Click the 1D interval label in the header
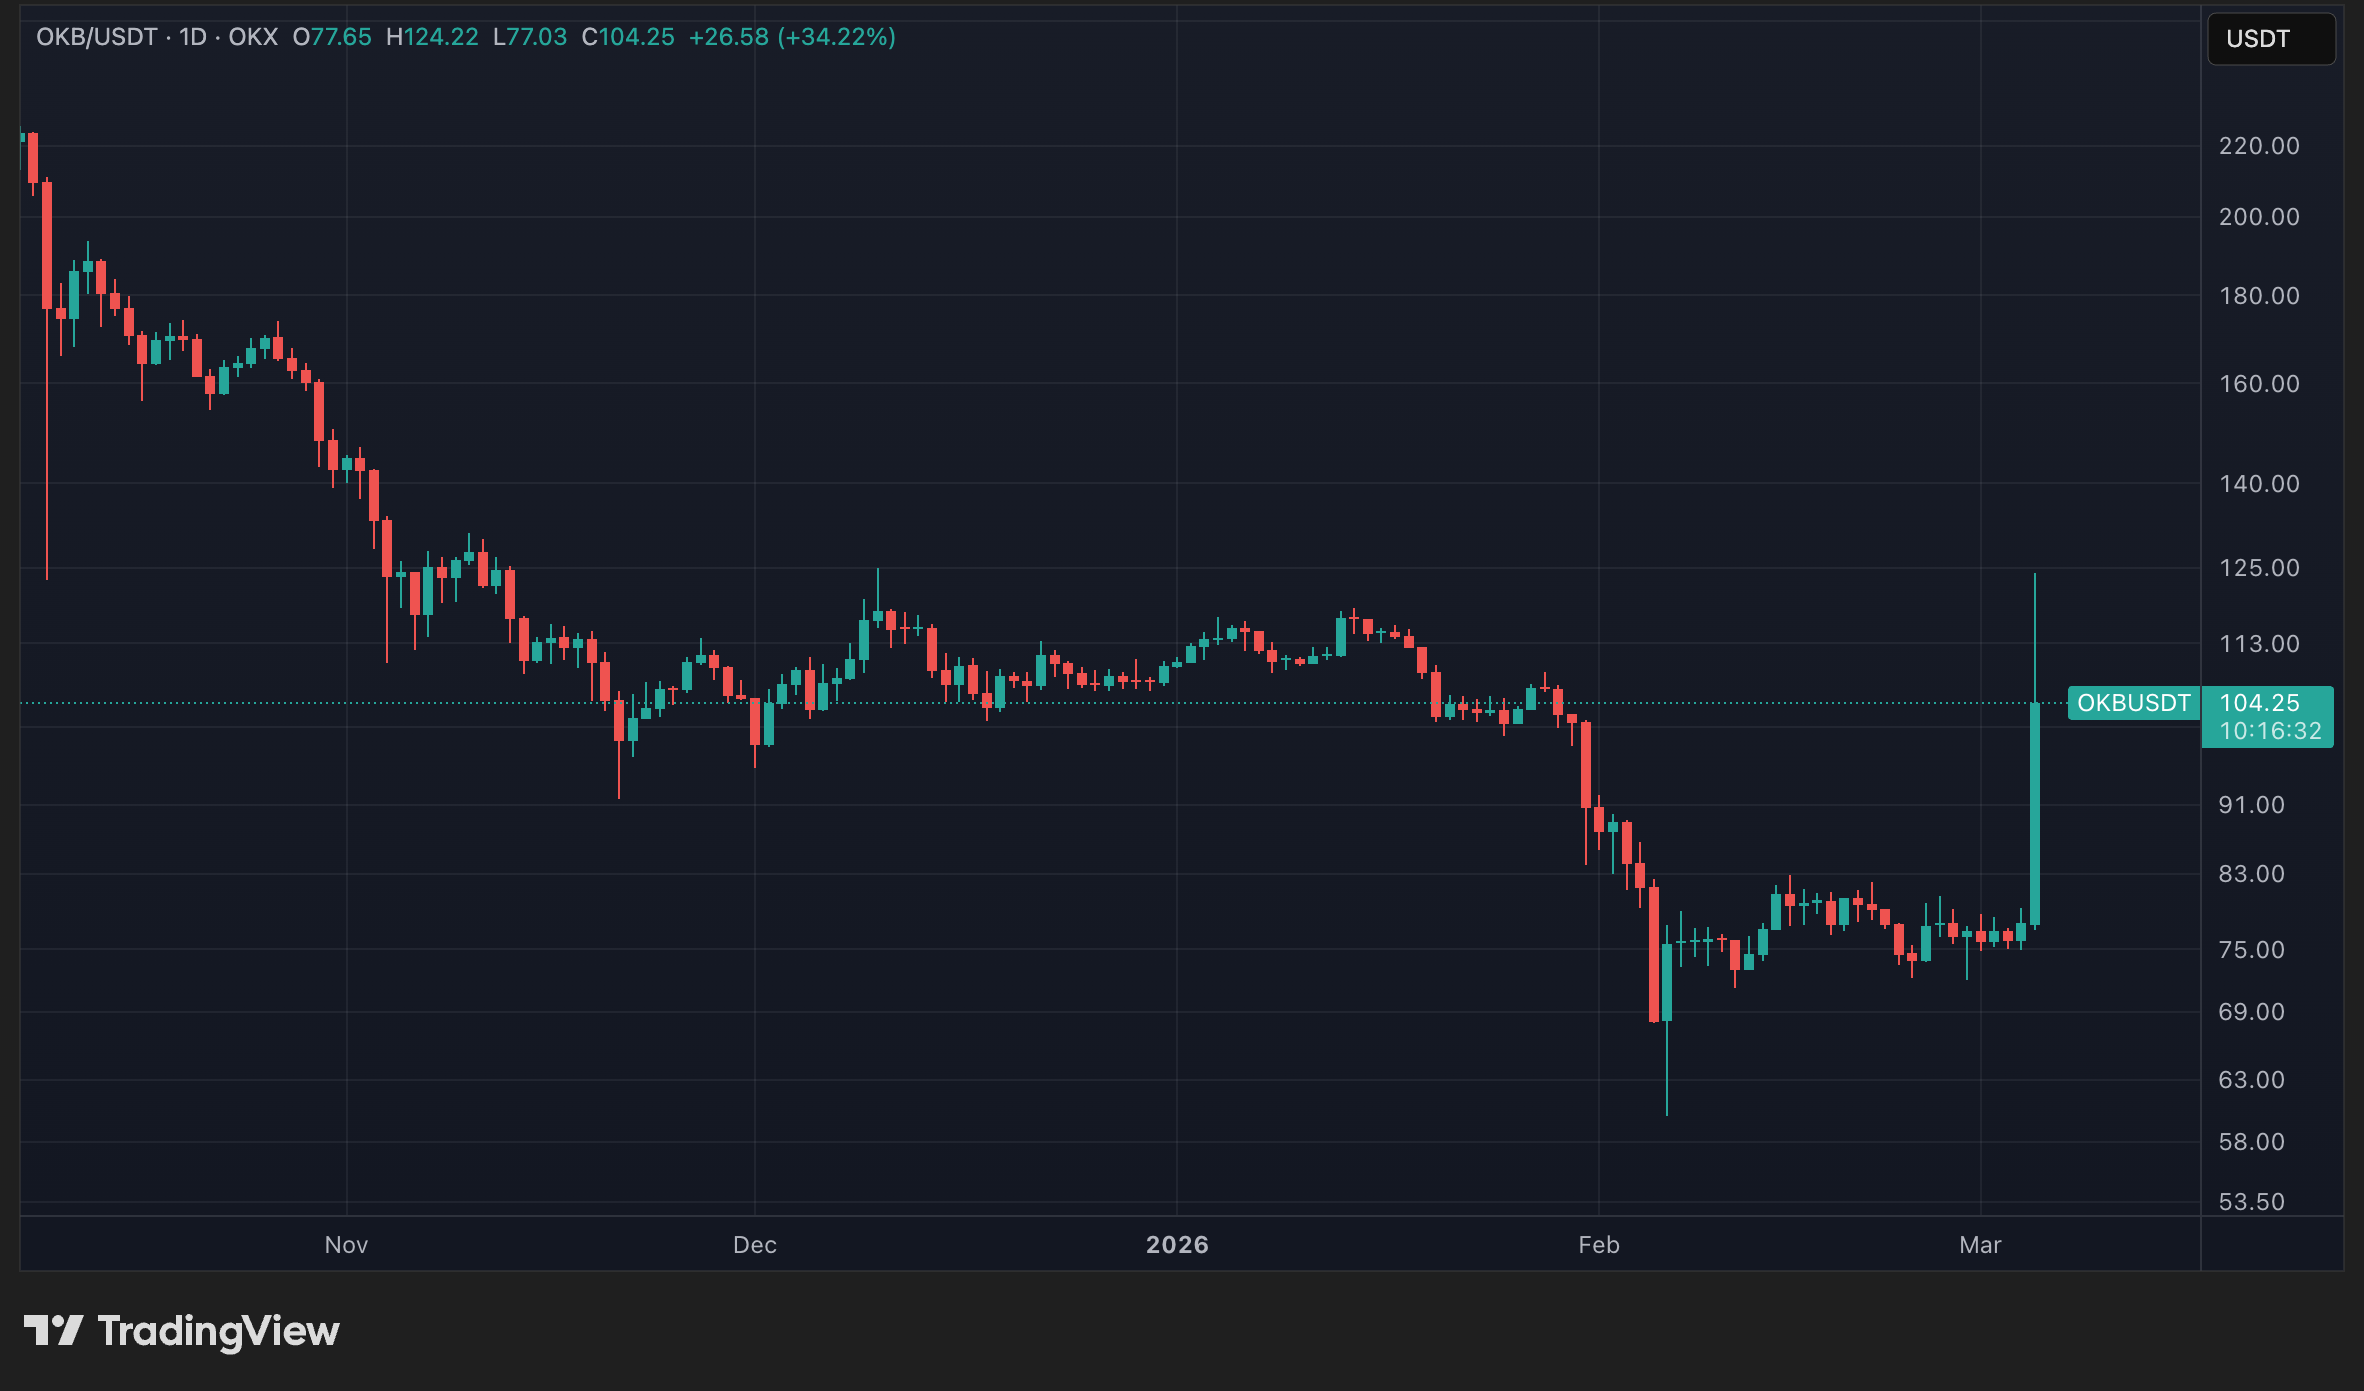This screenshot has width=2364, height=1391. tap(193, 37)
